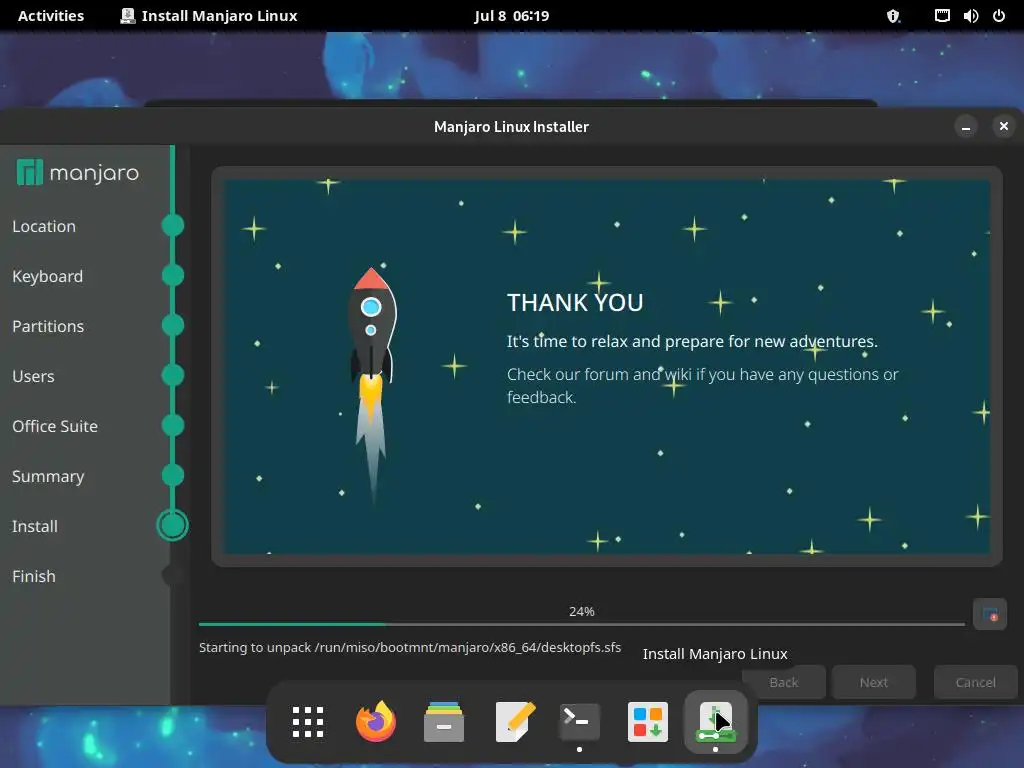Click the Install Manjaro Linux dock icon
The width and height of the screenshot is (1024, 768).
coord(716,722)
